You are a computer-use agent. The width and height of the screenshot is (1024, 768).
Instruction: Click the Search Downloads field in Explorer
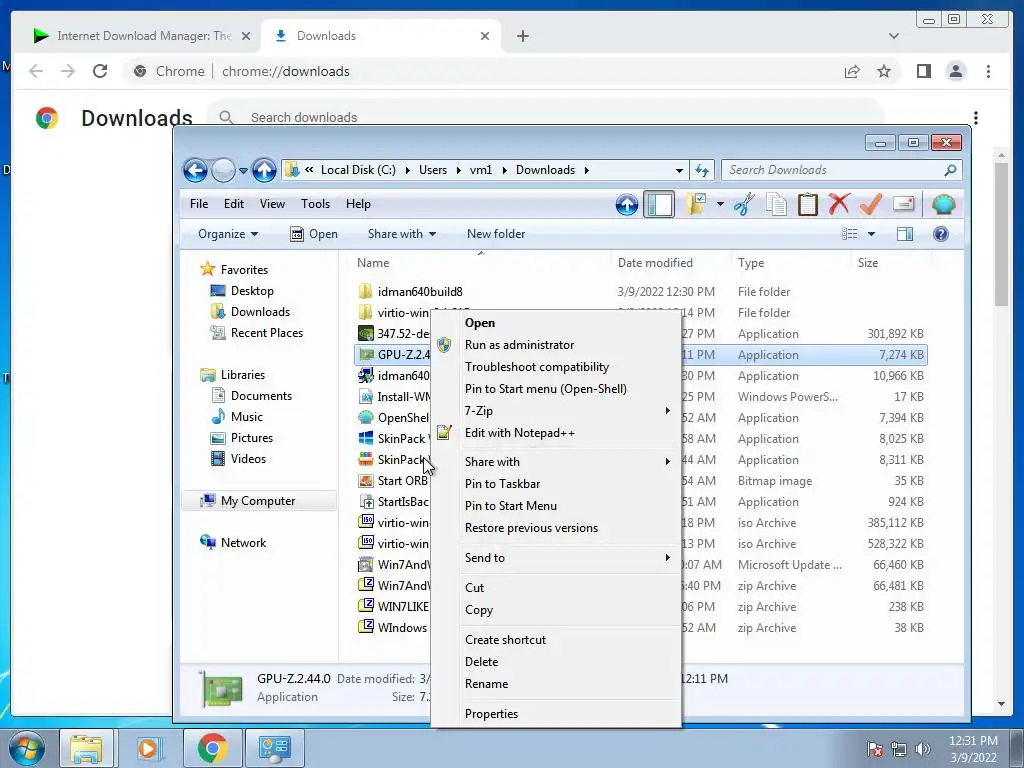coord(841,170)
